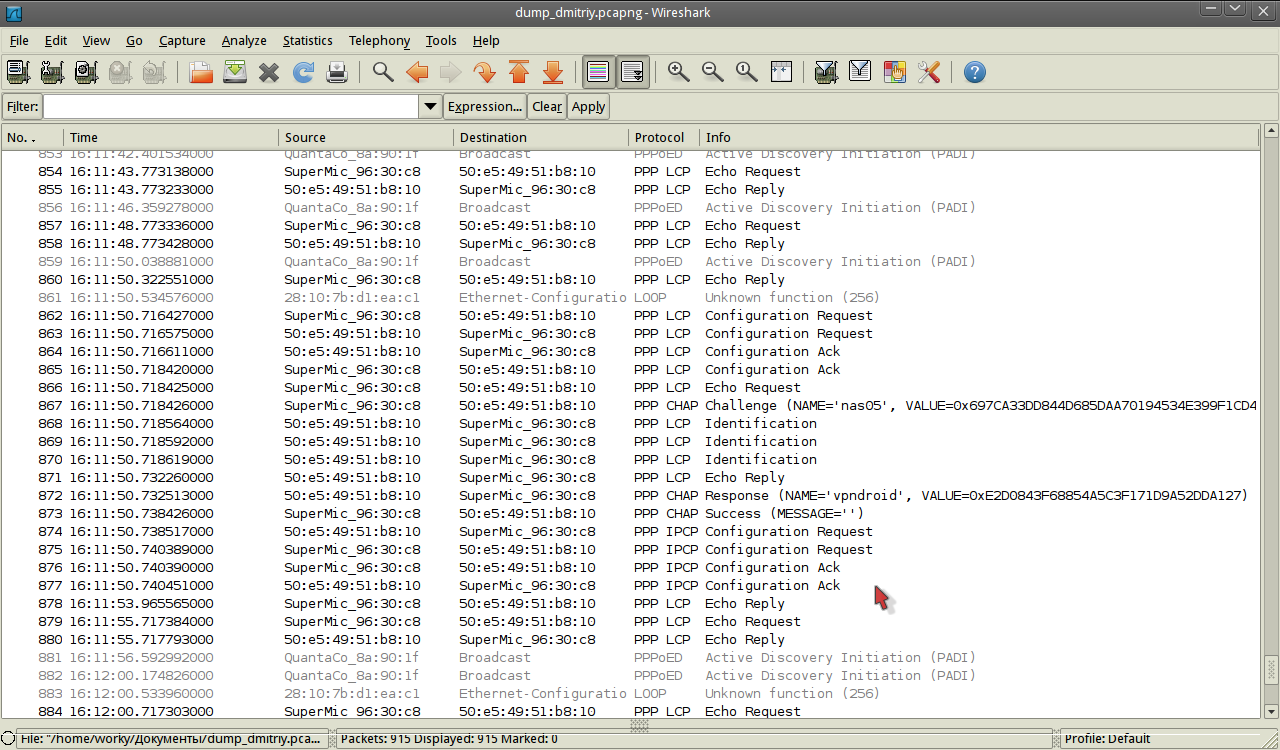1280x750 pixels.
Task: Select packet 868 LCP Identification row
Action: click(630, 423)
